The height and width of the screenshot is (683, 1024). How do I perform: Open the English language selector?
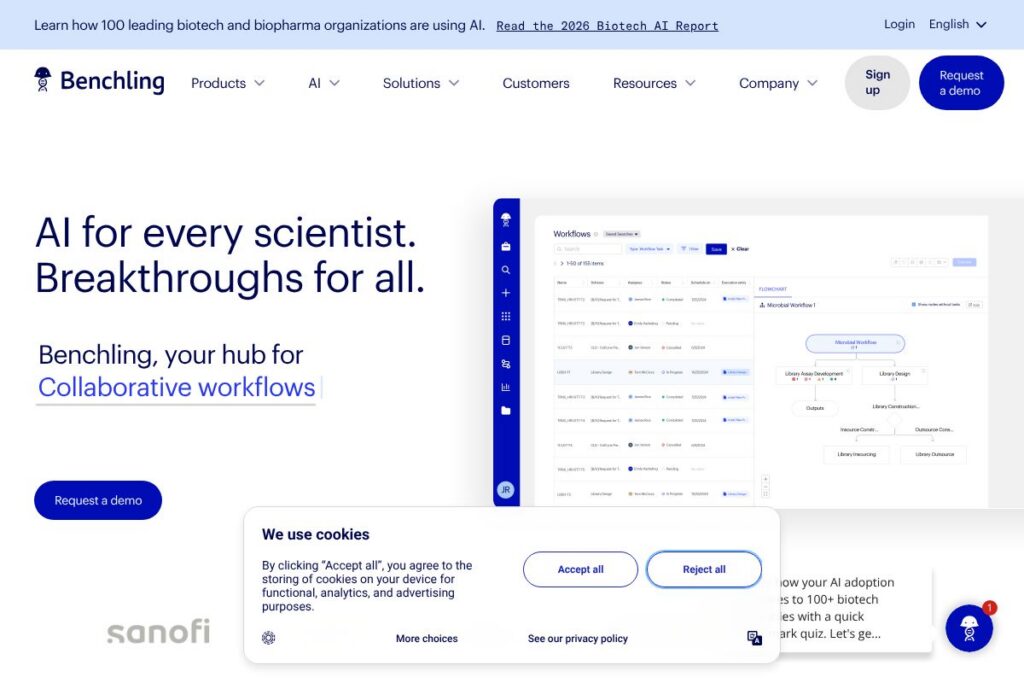(957, 24)
